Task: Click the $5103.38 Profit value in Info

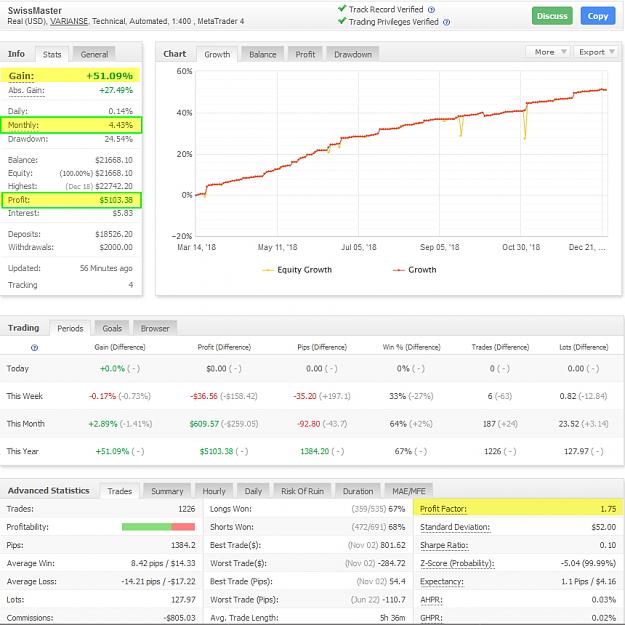Action: 116,200
